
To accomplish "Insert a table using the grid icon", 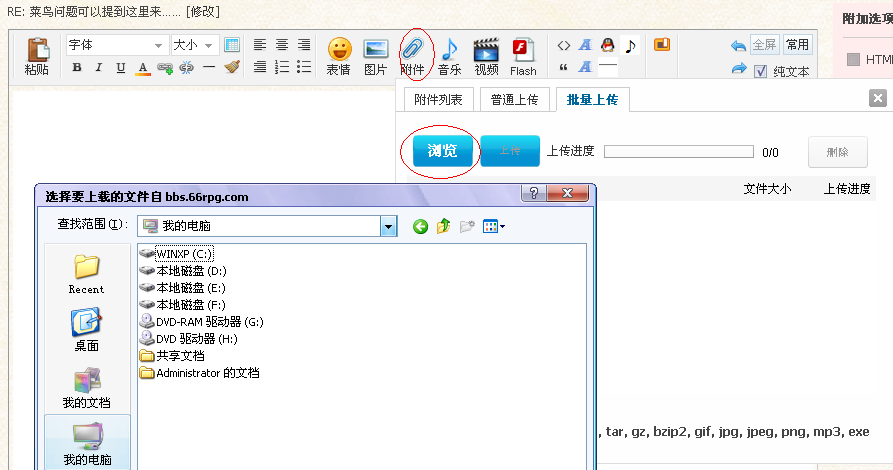I will 232,45.
